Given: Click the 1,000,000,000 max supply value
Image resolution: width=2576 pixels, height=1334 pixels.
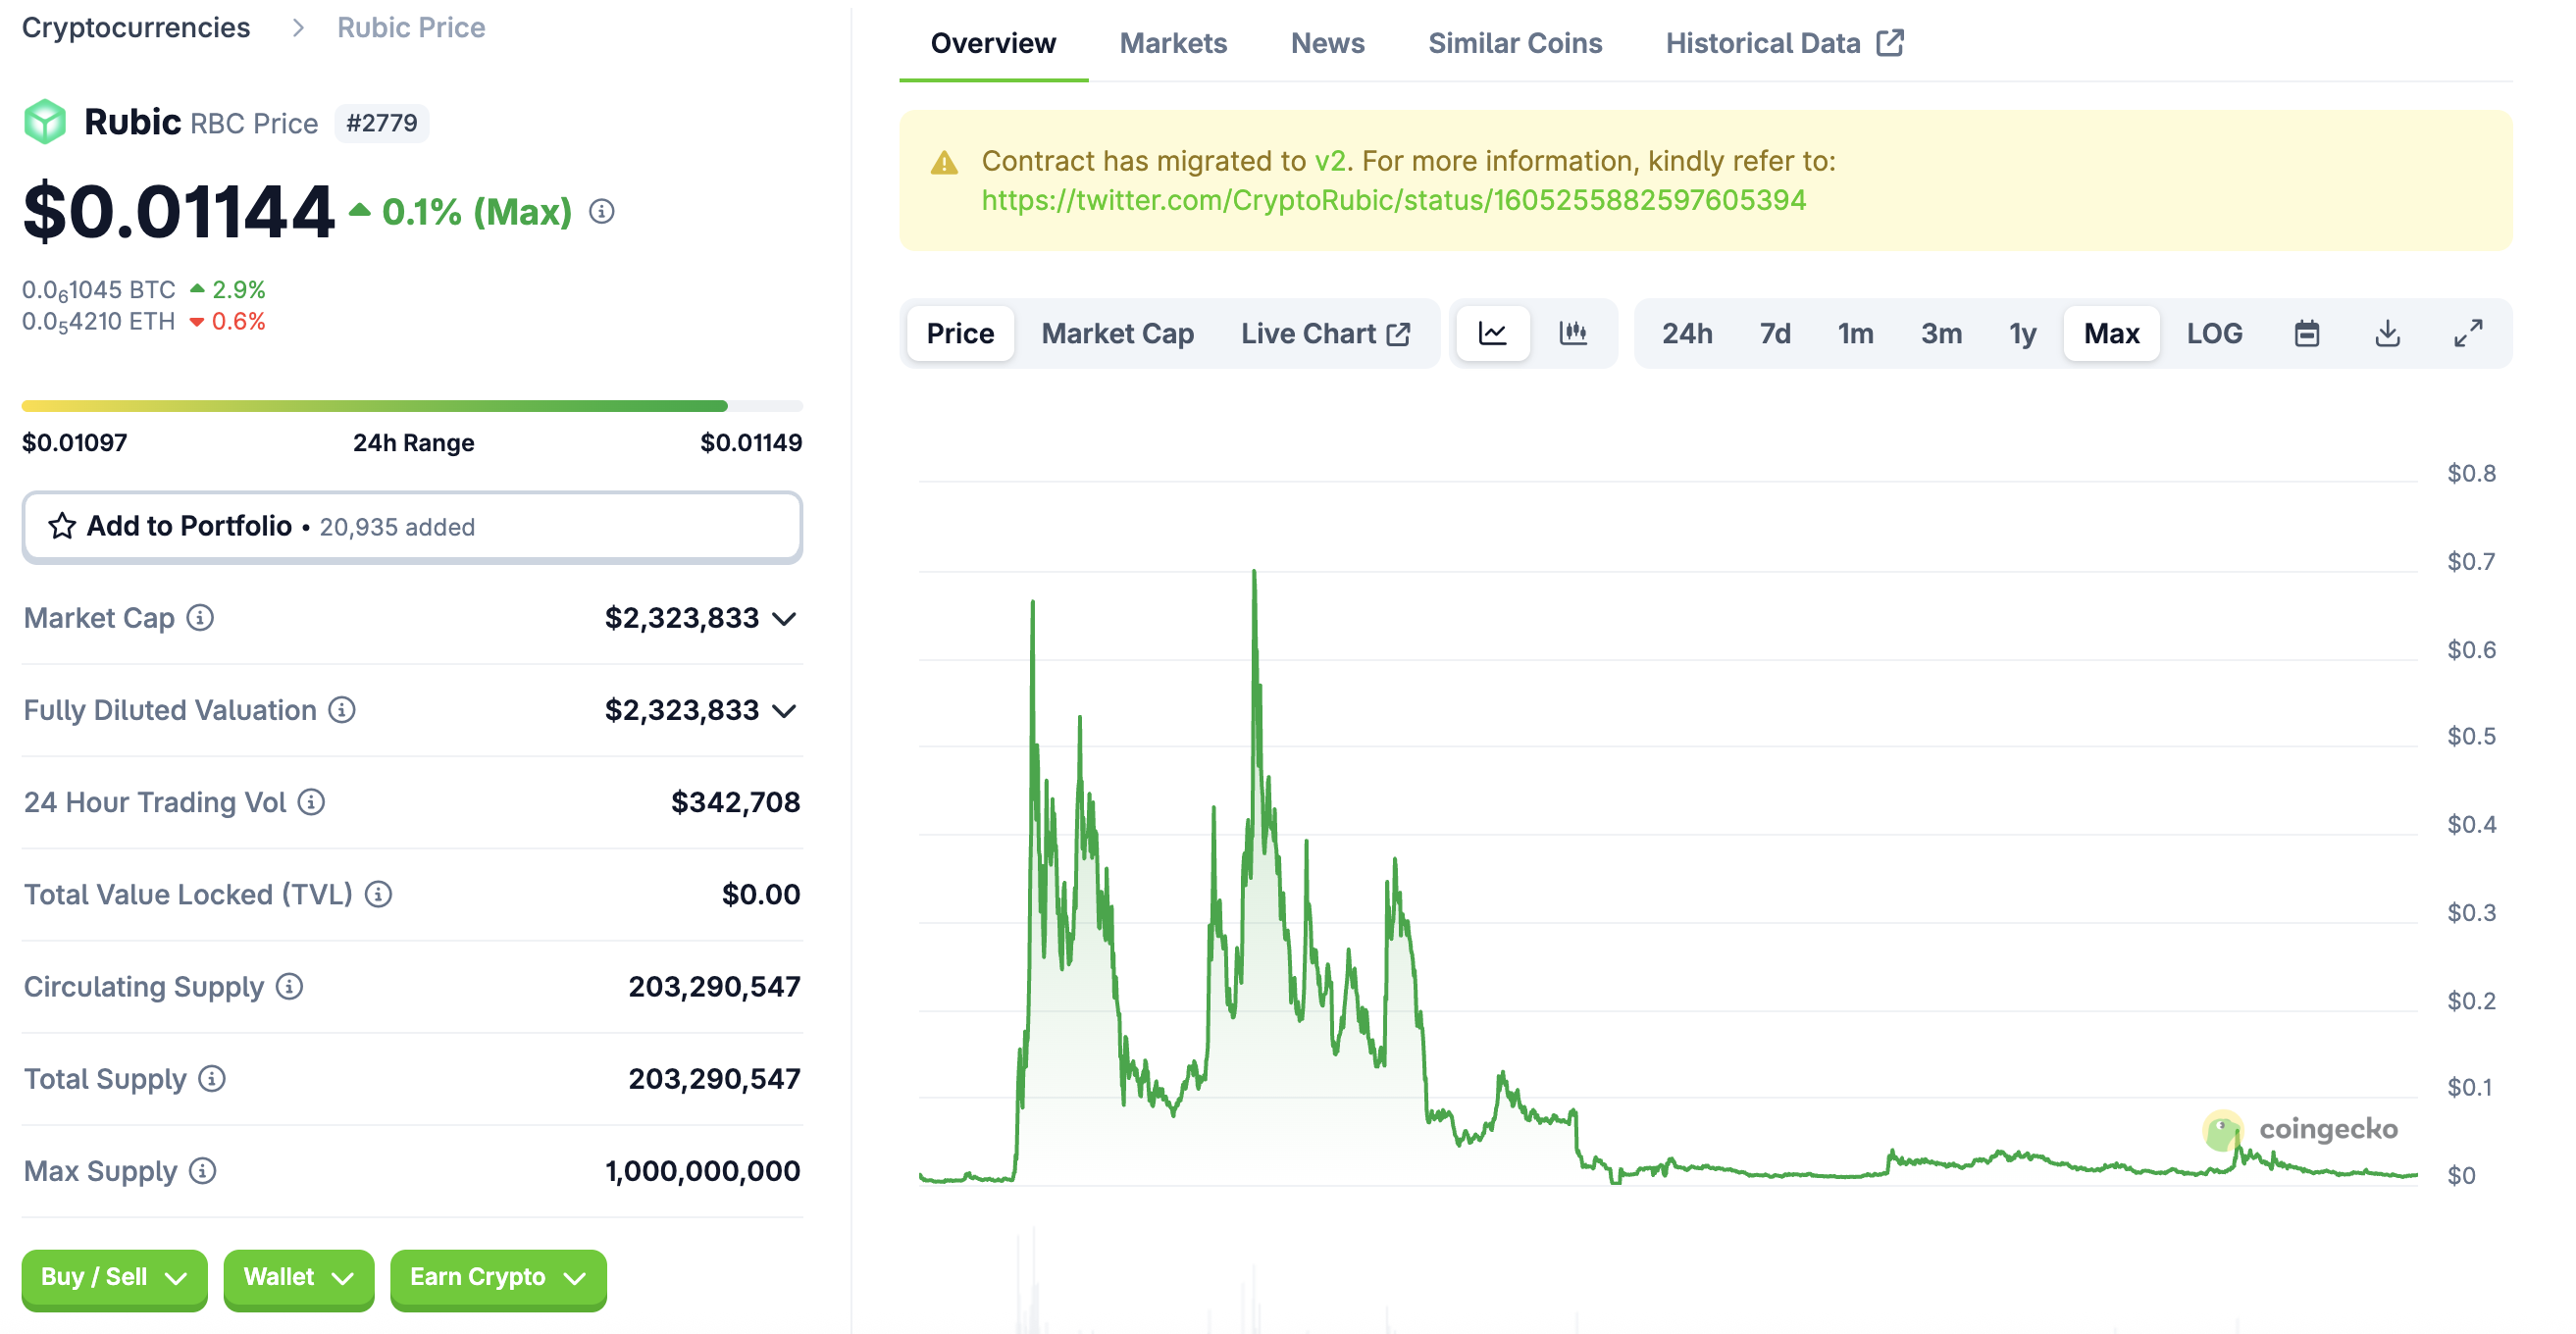Looking at the screenshot, I should point(702,1171).
